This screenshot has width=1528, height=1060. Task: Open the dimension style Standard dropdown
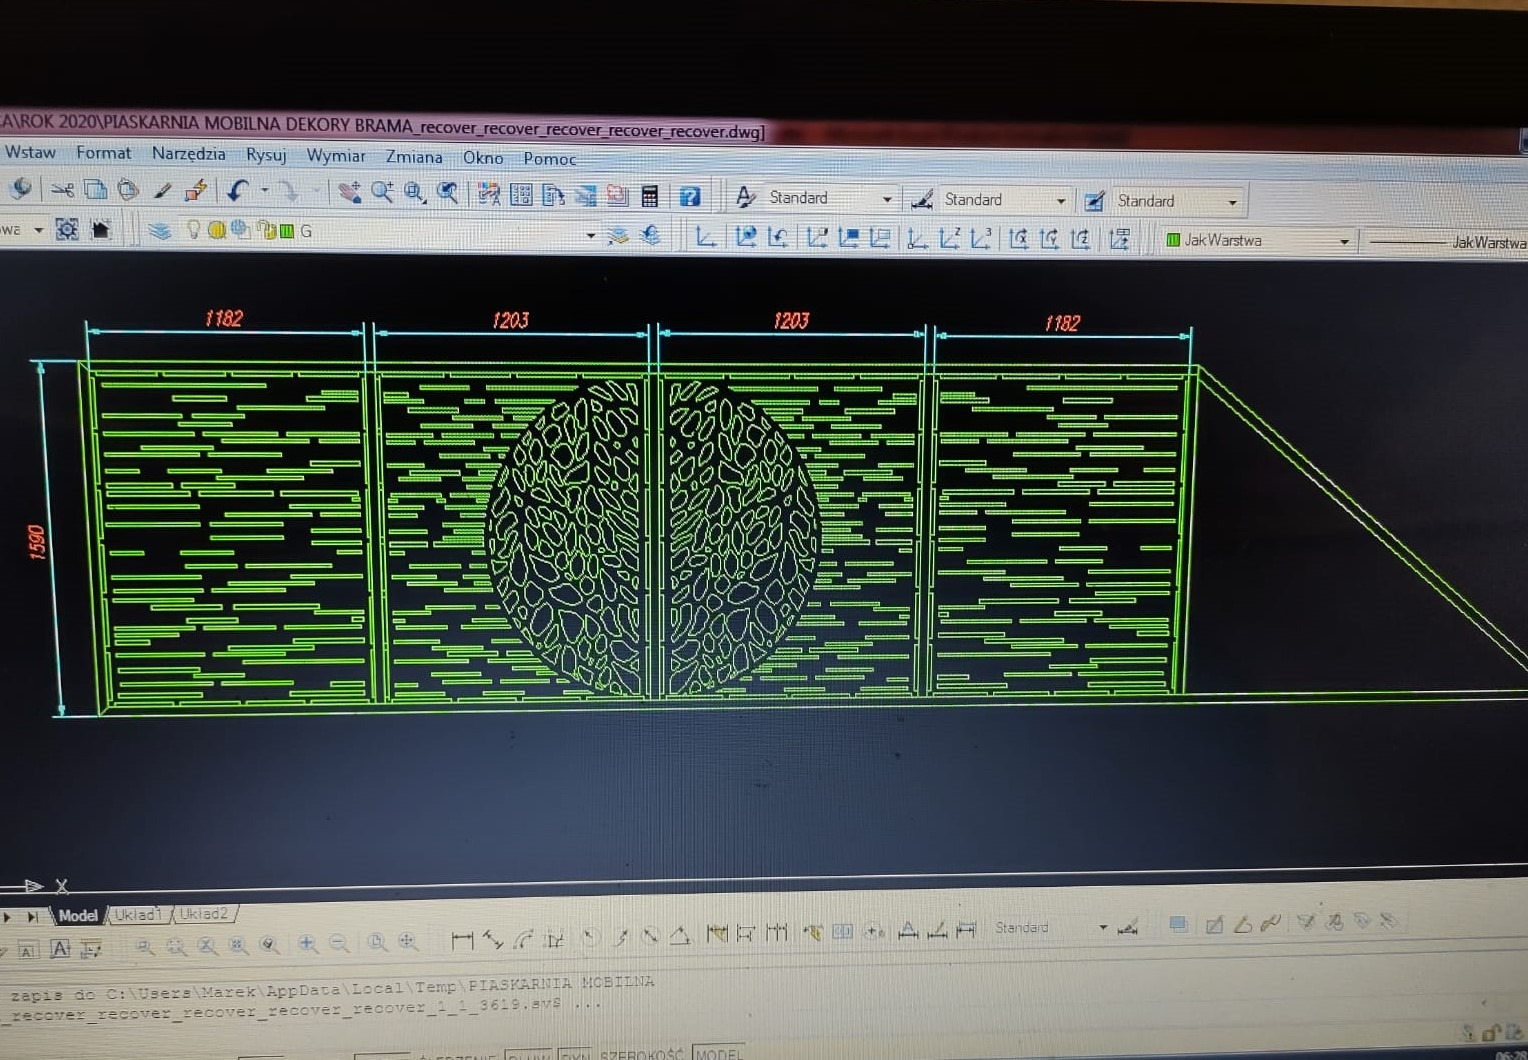click(1060, 201)
